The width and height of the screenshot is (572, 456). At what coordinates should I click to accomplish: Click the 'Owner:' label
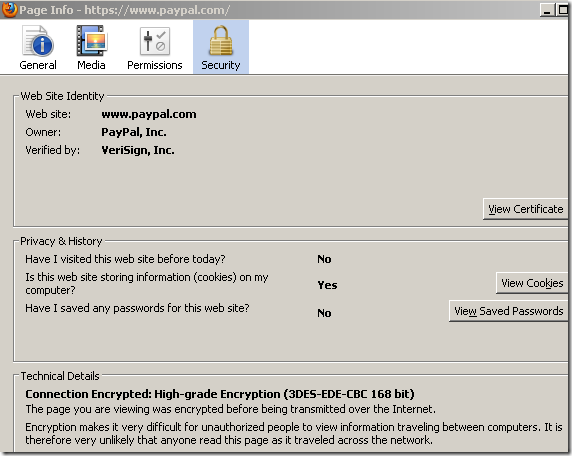point(43,132)
